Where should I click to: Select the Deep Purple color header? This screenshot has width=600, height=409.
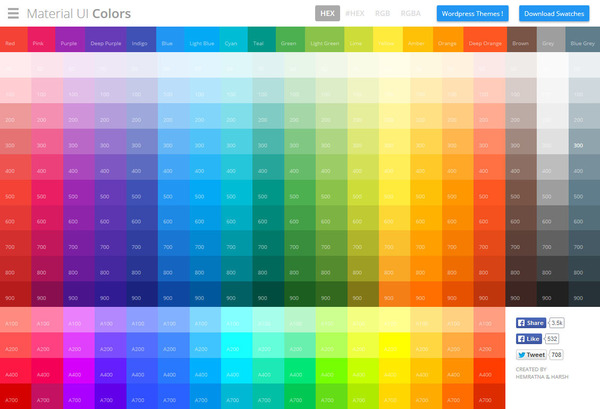coord(106,39)
